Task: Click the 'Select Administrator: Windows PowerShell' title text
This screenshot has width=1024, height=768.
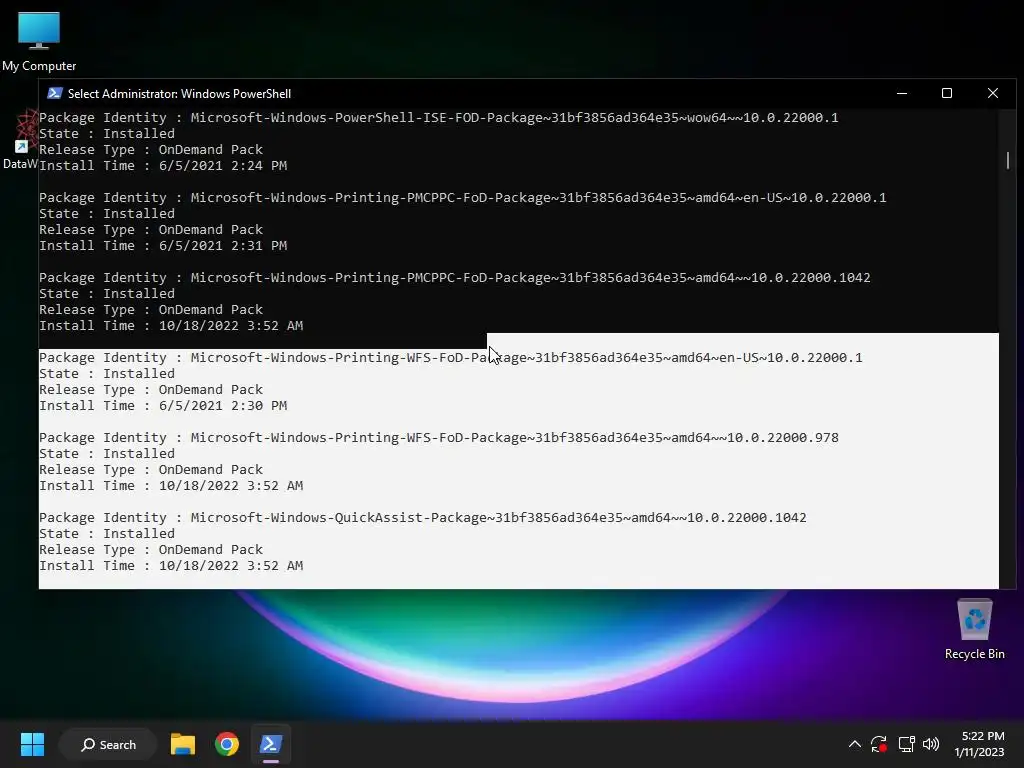Action: [x=180, y=93]
